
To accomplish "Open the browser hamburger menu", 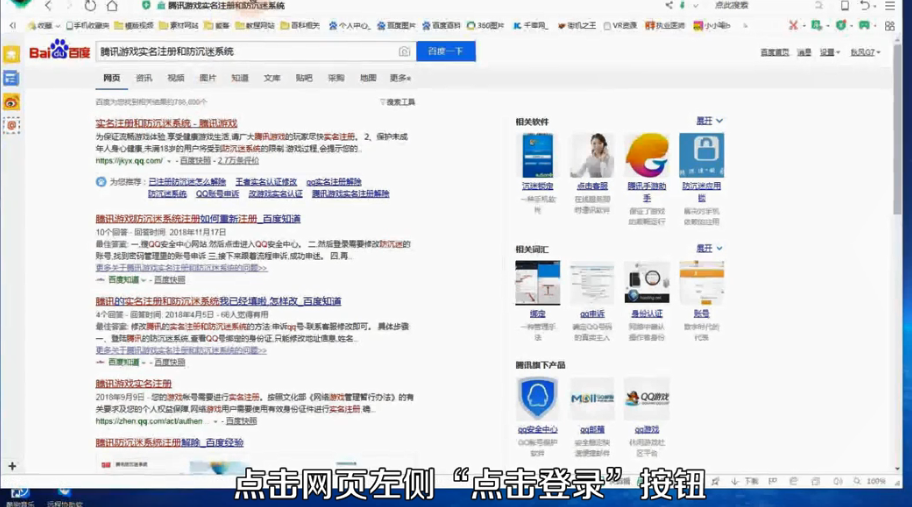I will coord(890,6).
